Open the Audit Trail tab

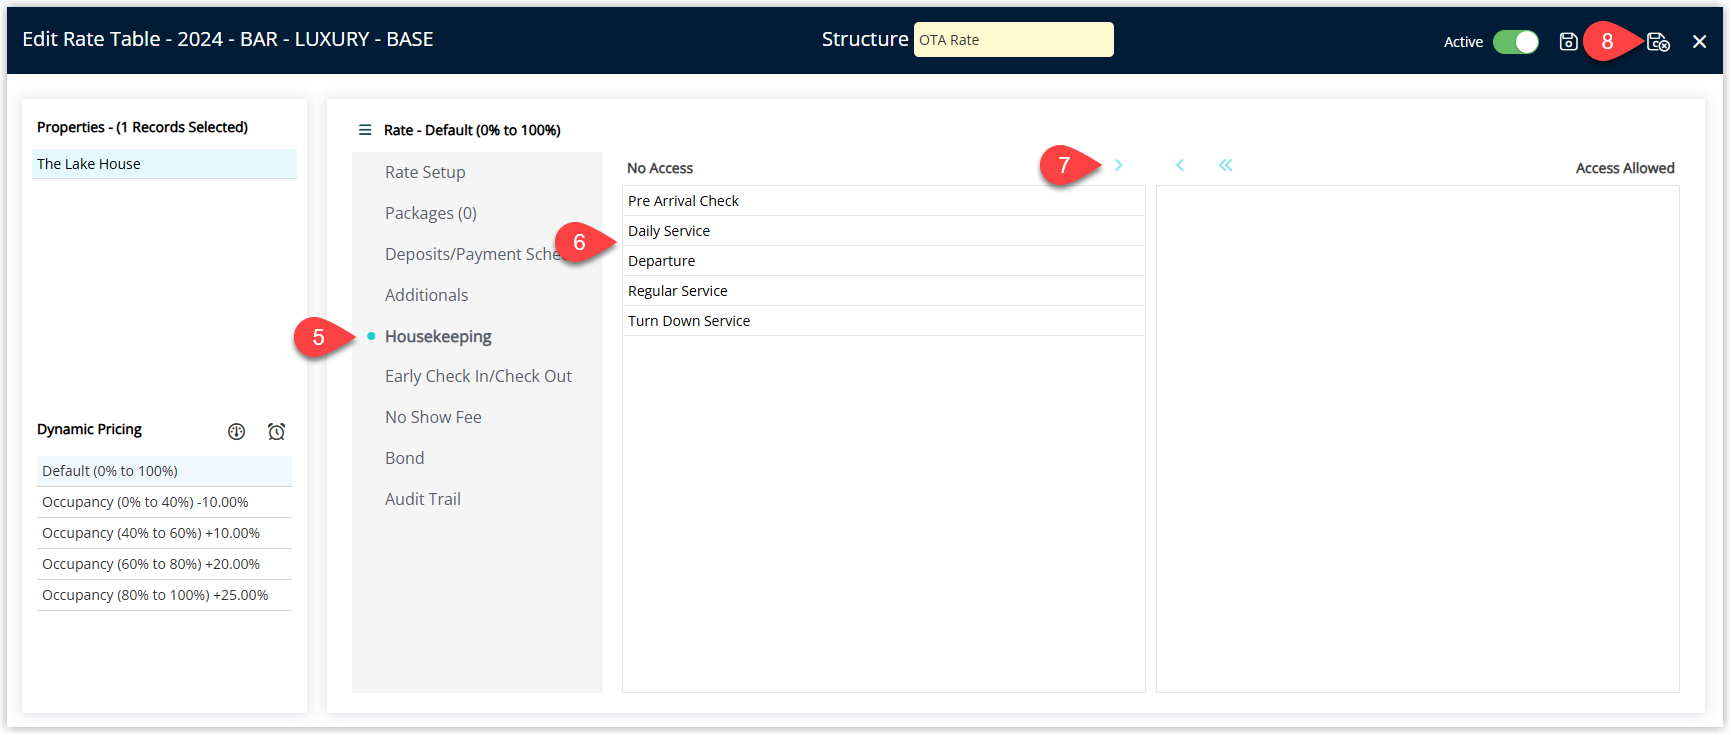click(x=423, y=499)
